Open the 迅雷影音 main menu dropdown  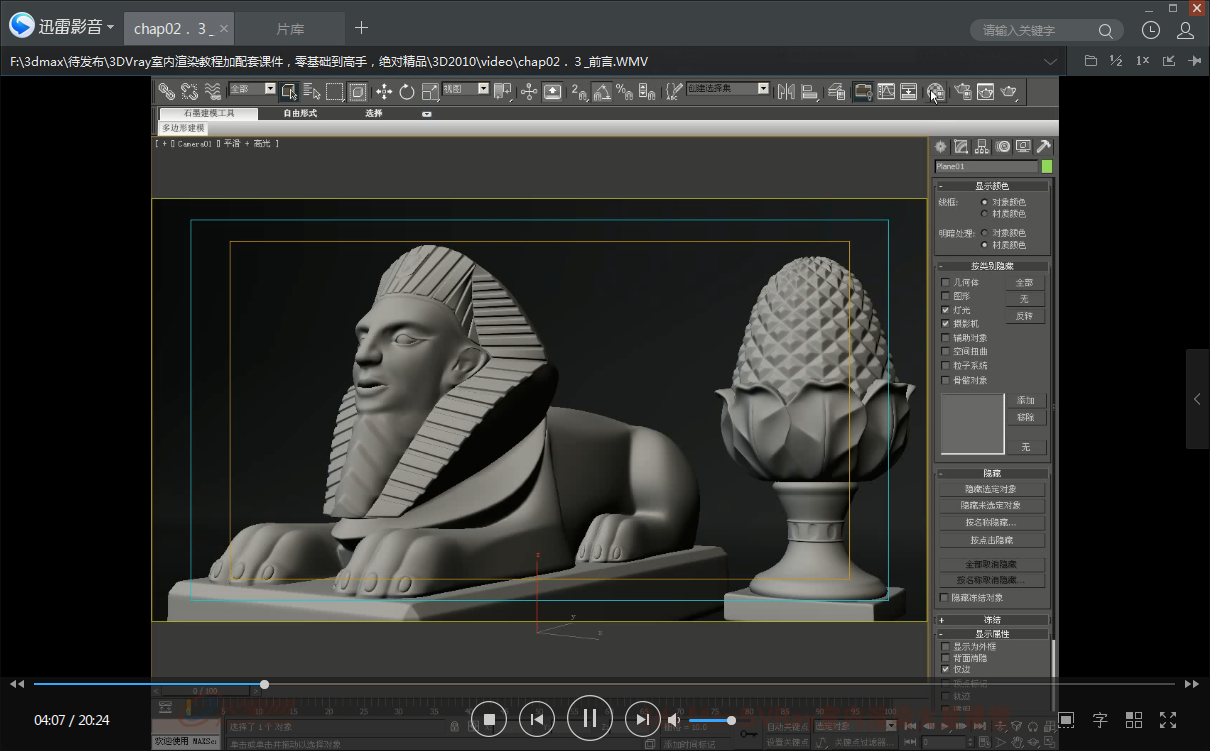coord(61,27)
